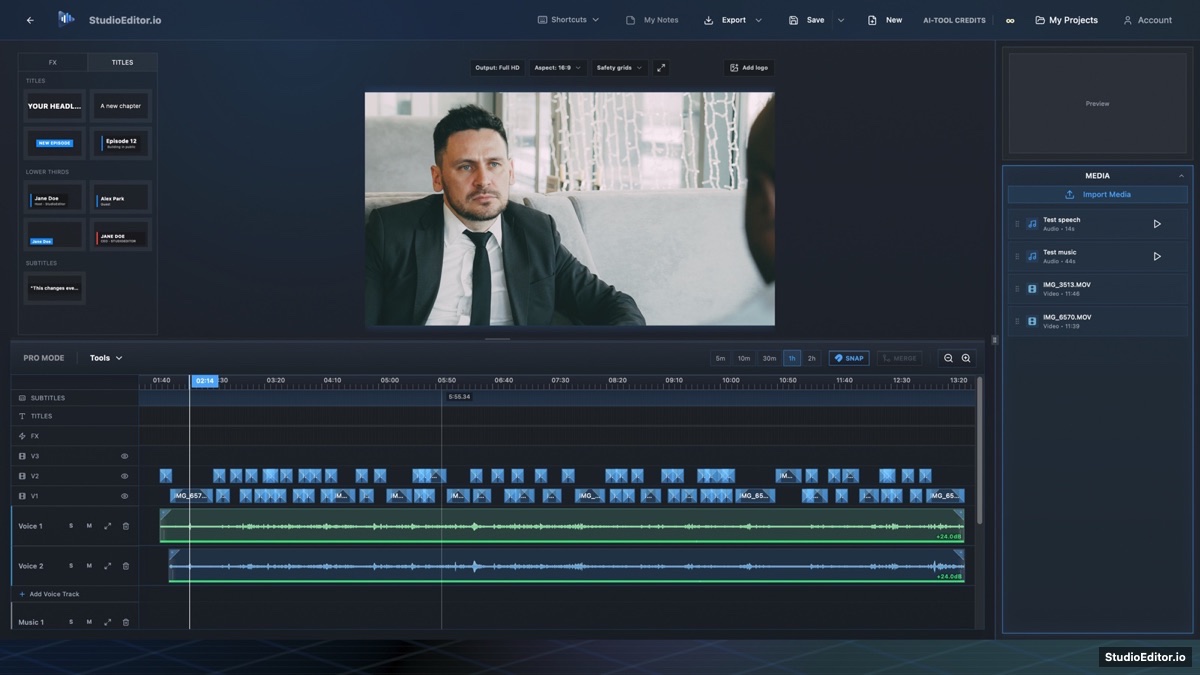Click the fullscreen expand preview icon
The height and width of the screenshot is (675, 1200).
pos(661,68)
